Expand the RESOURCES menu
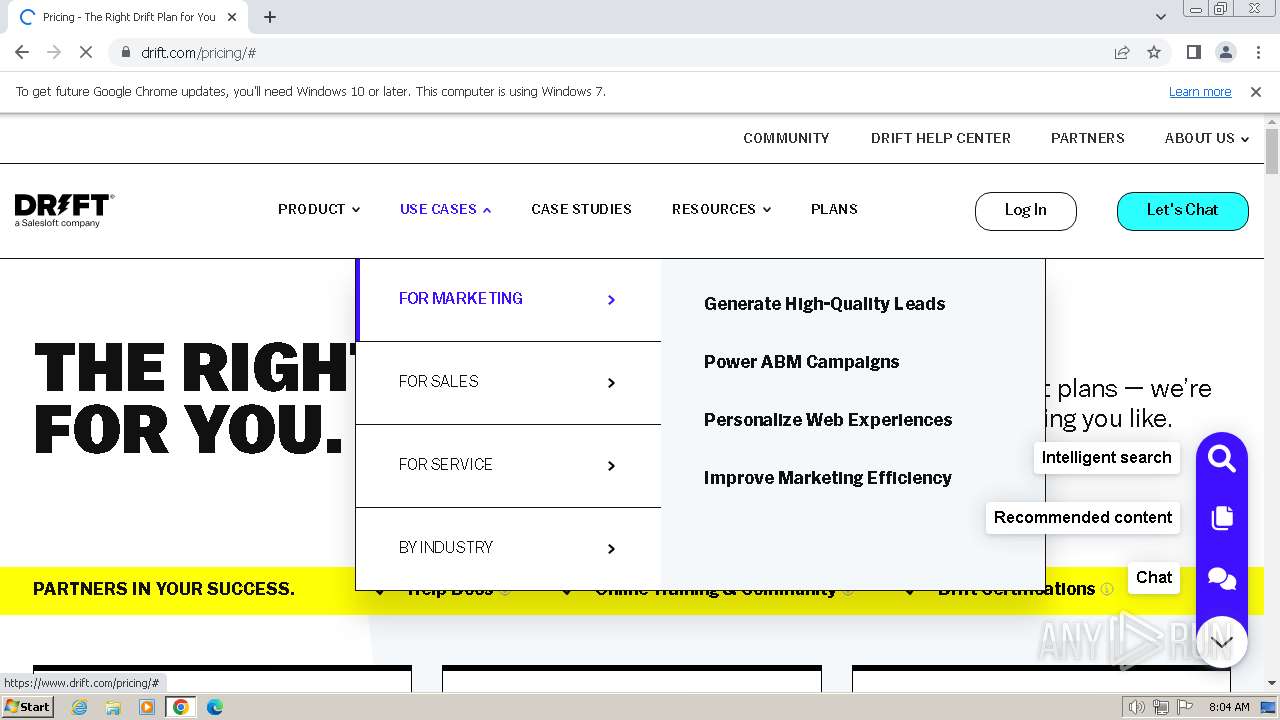The image size is (1280, 720). tap(721, 209)
